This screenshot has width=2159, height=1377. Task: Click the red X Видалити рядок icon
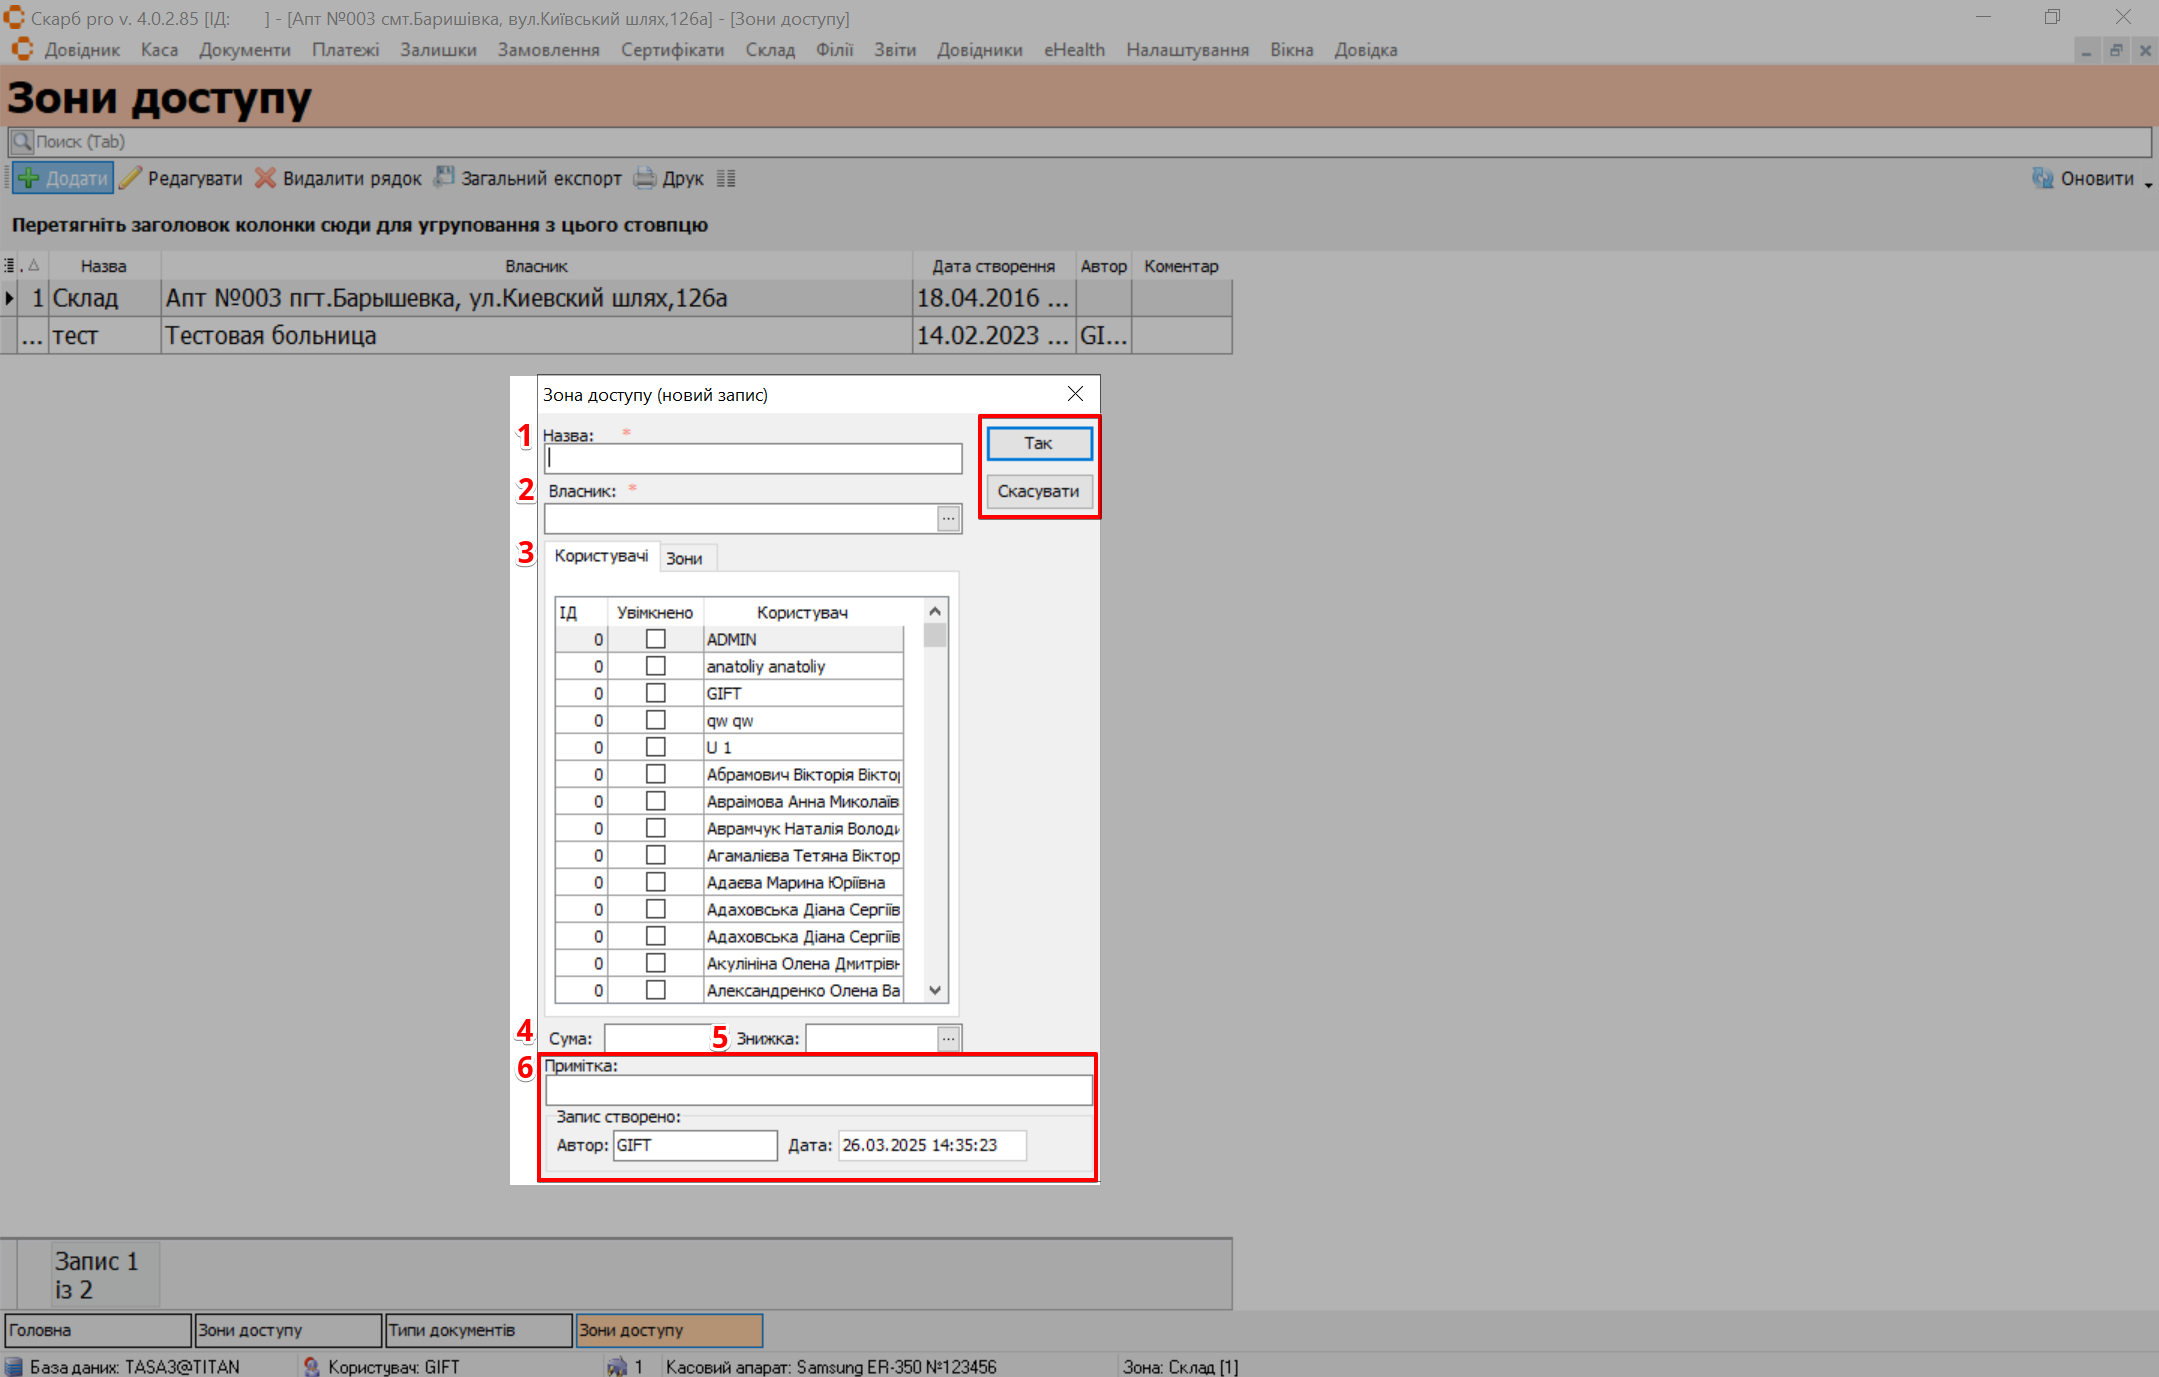point(265,179)
